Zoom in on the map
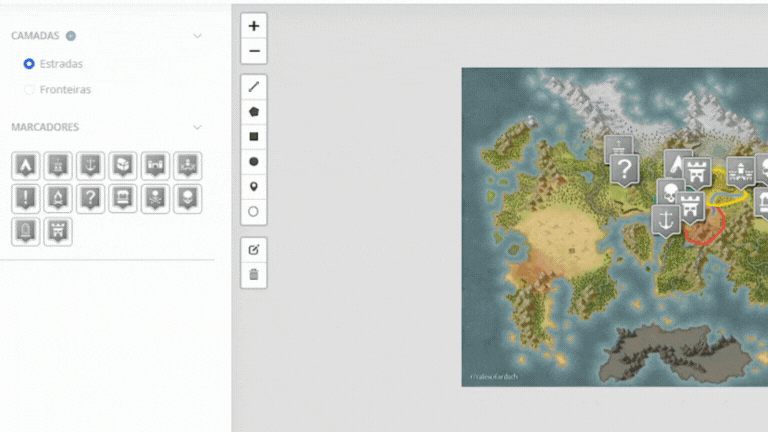The image size is (768, 432). click(254, 26)
